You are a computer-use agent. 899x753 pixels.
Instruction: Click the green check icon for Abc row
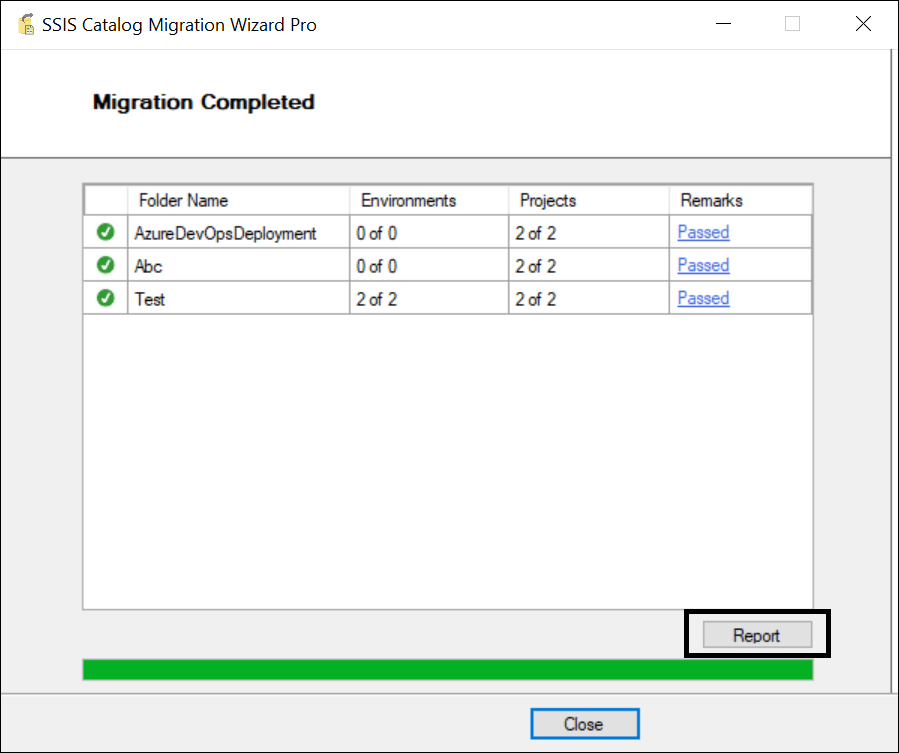click(105, 265)
